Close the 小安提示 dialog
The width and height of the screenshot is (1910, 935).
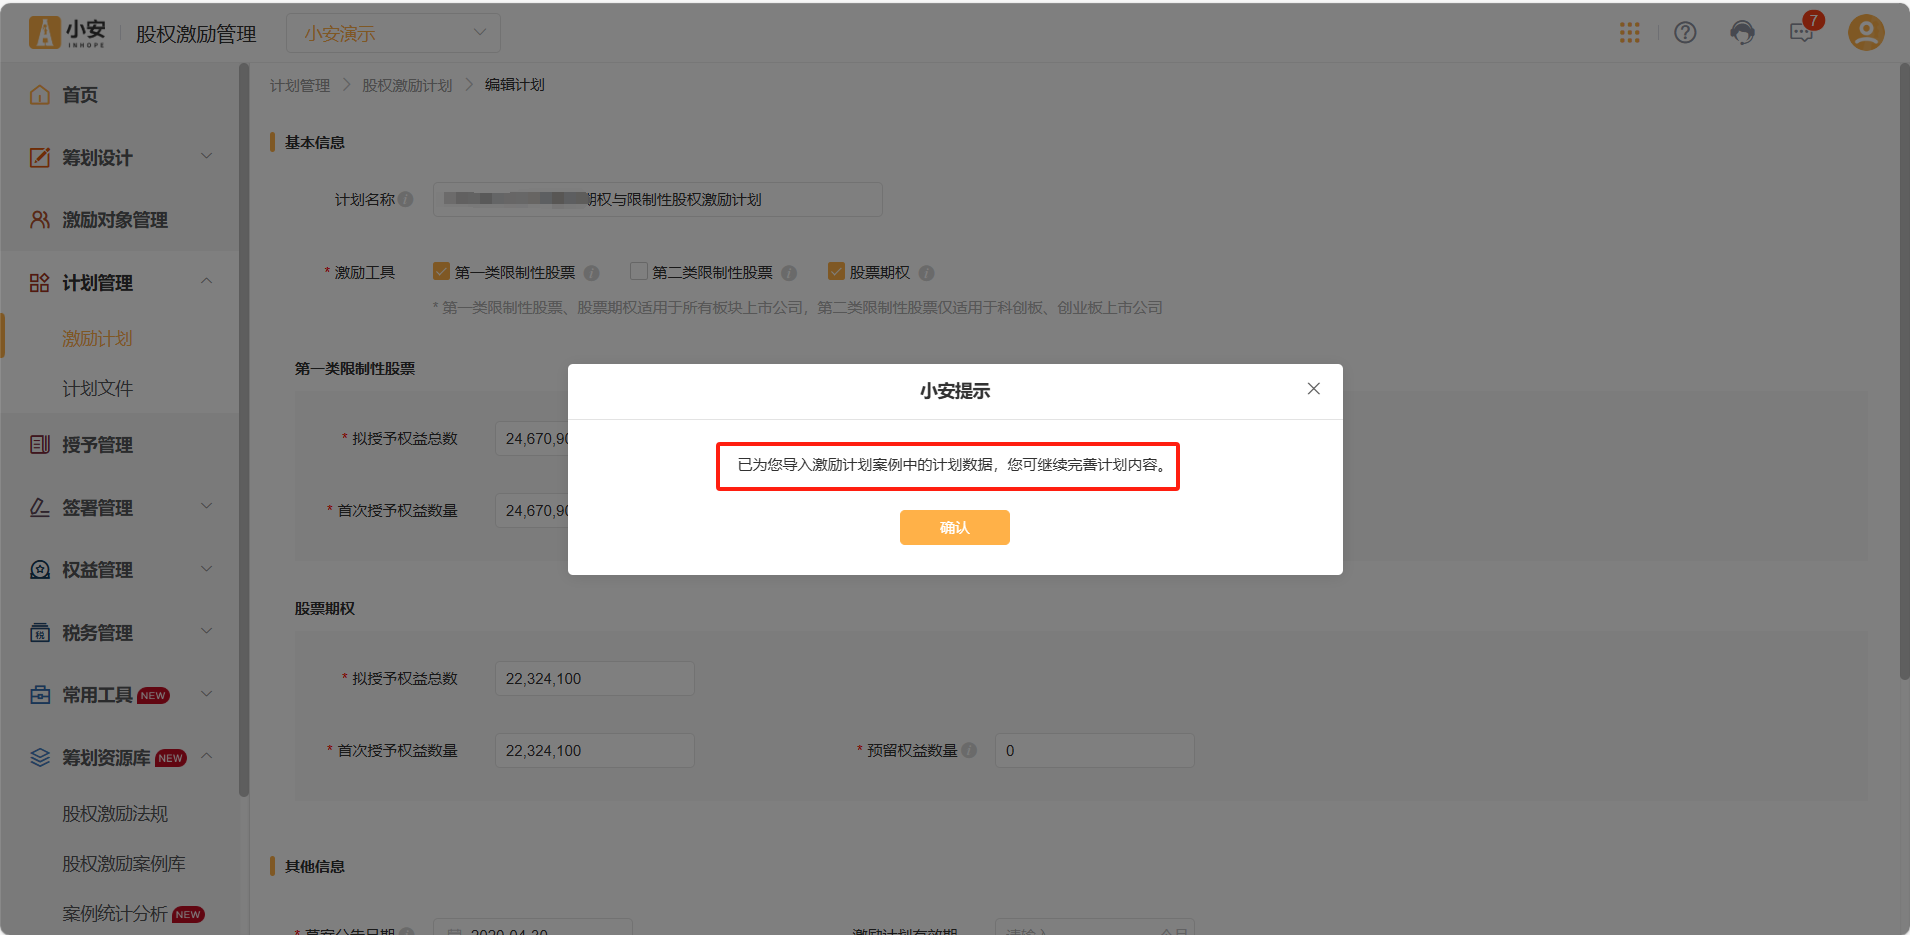point(1314,389)
